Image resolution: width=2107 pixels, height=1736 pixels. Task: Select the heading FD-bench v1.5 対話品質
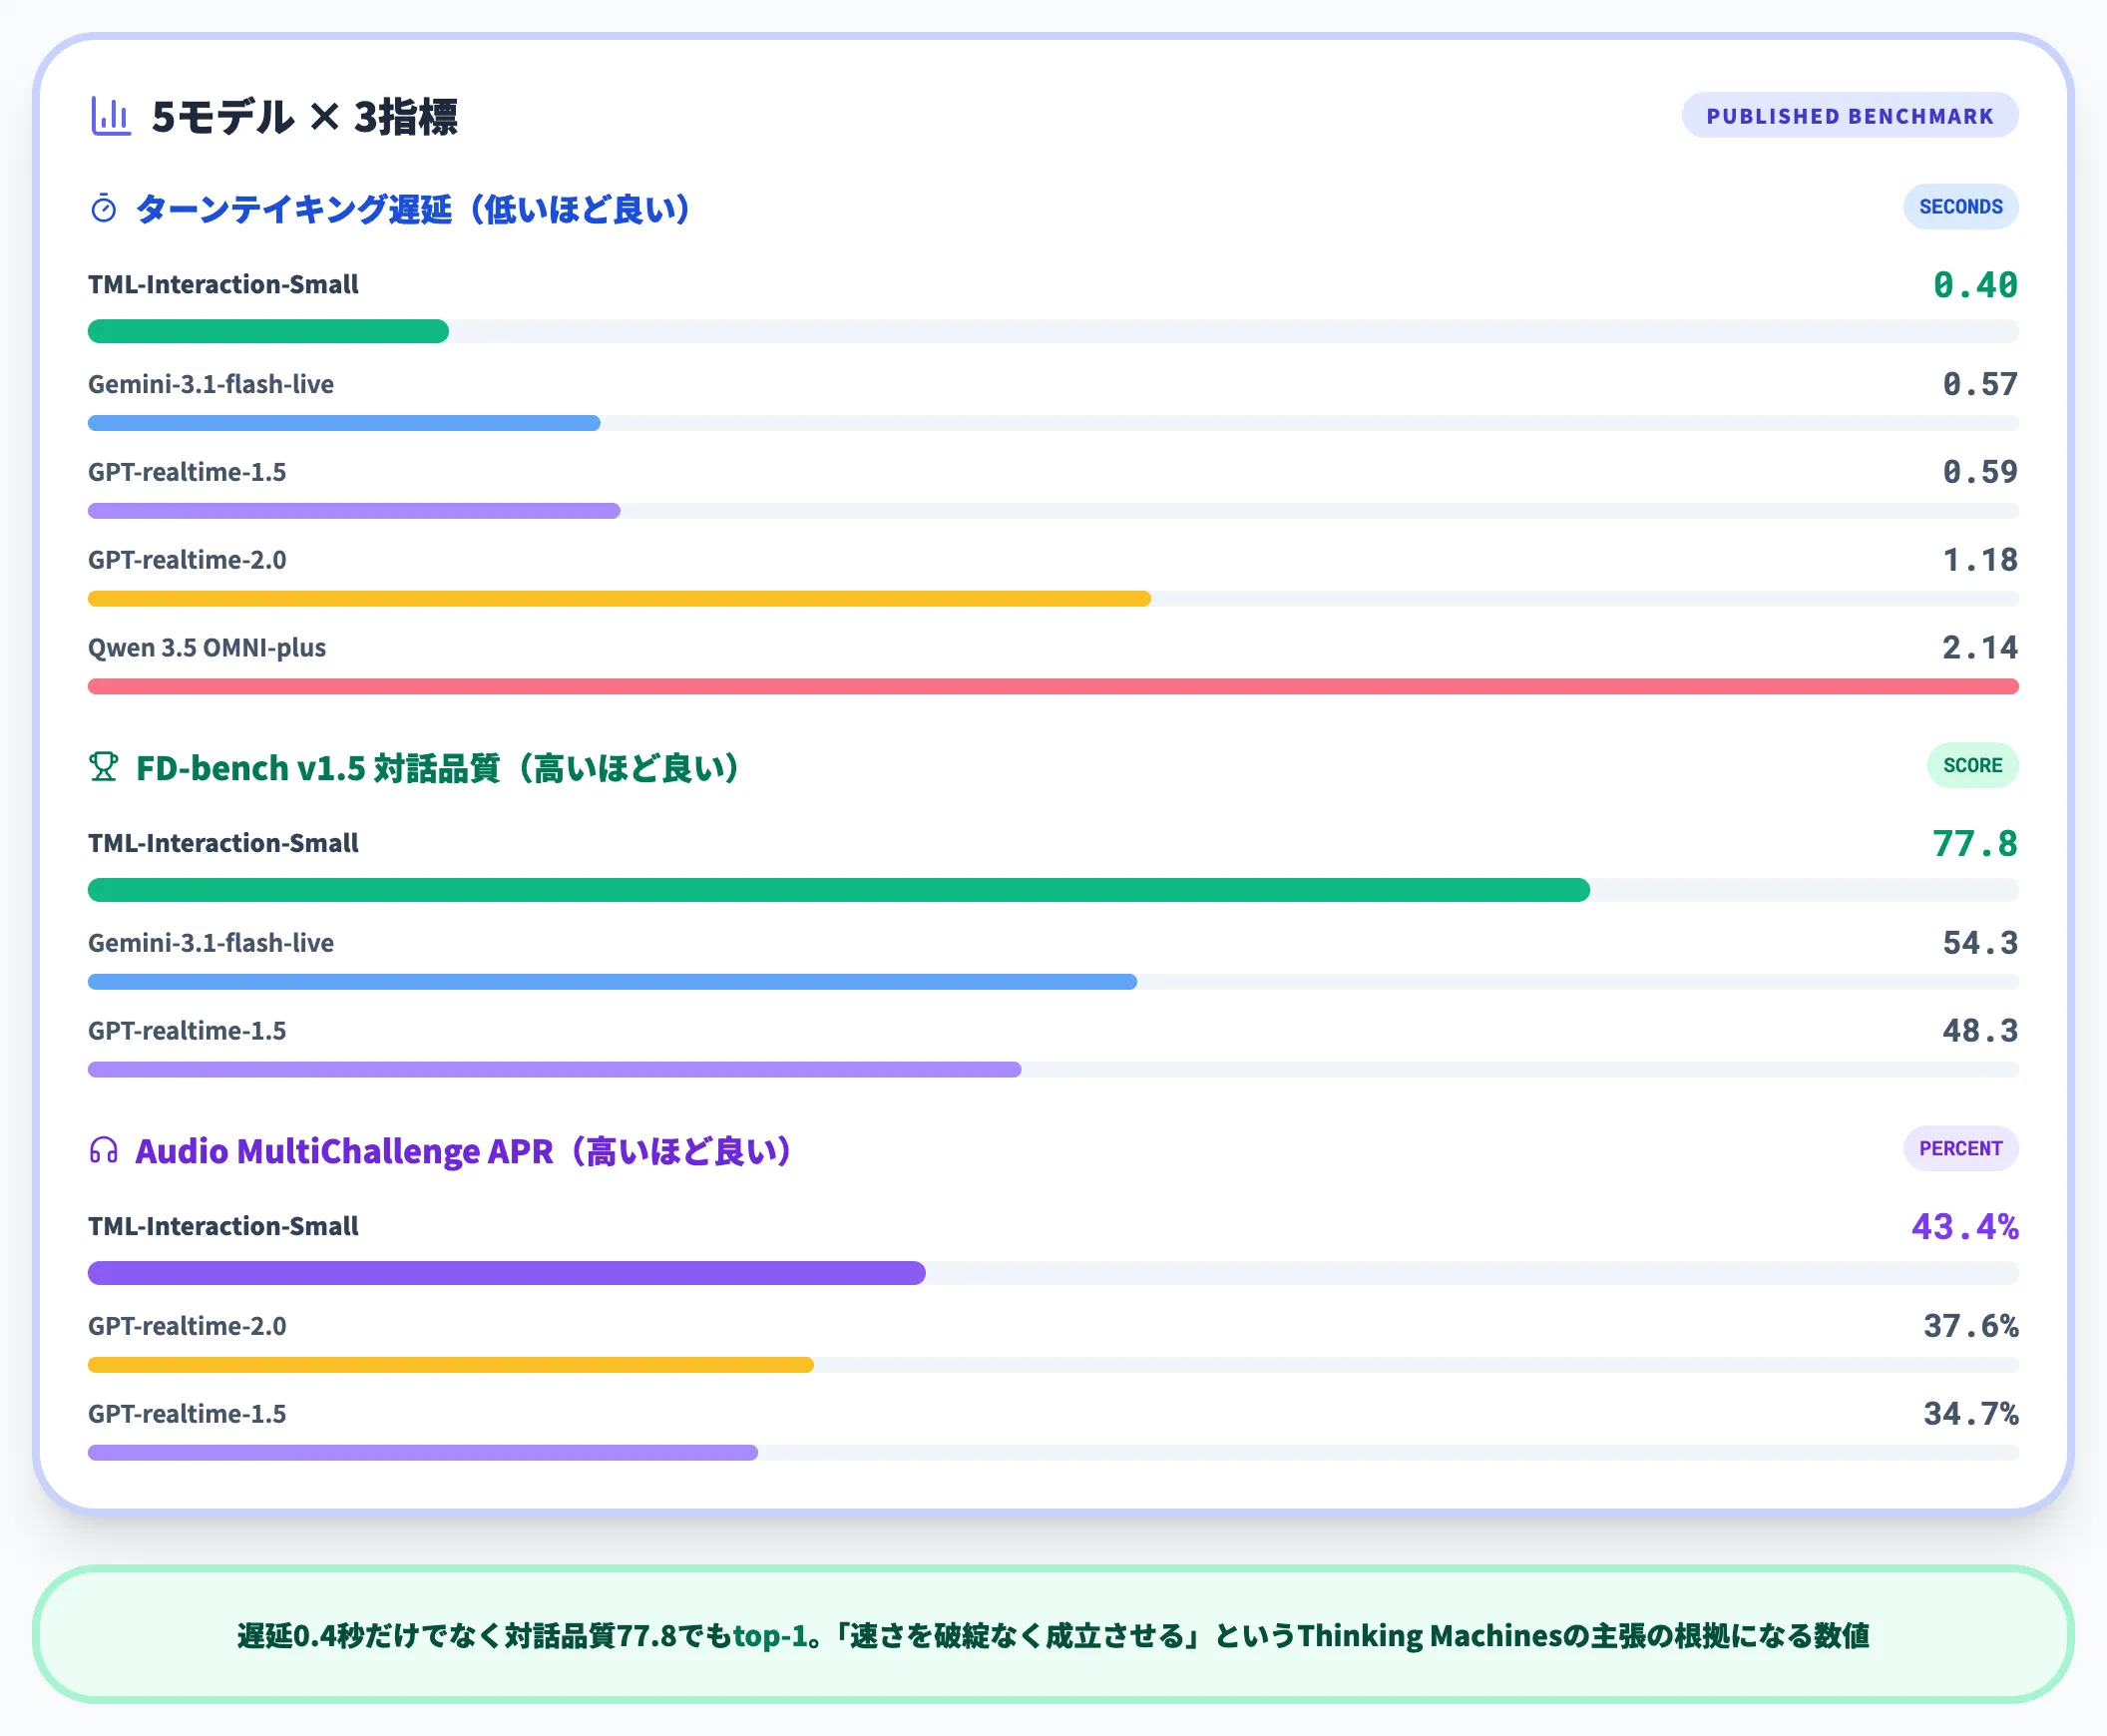(317, 768)
